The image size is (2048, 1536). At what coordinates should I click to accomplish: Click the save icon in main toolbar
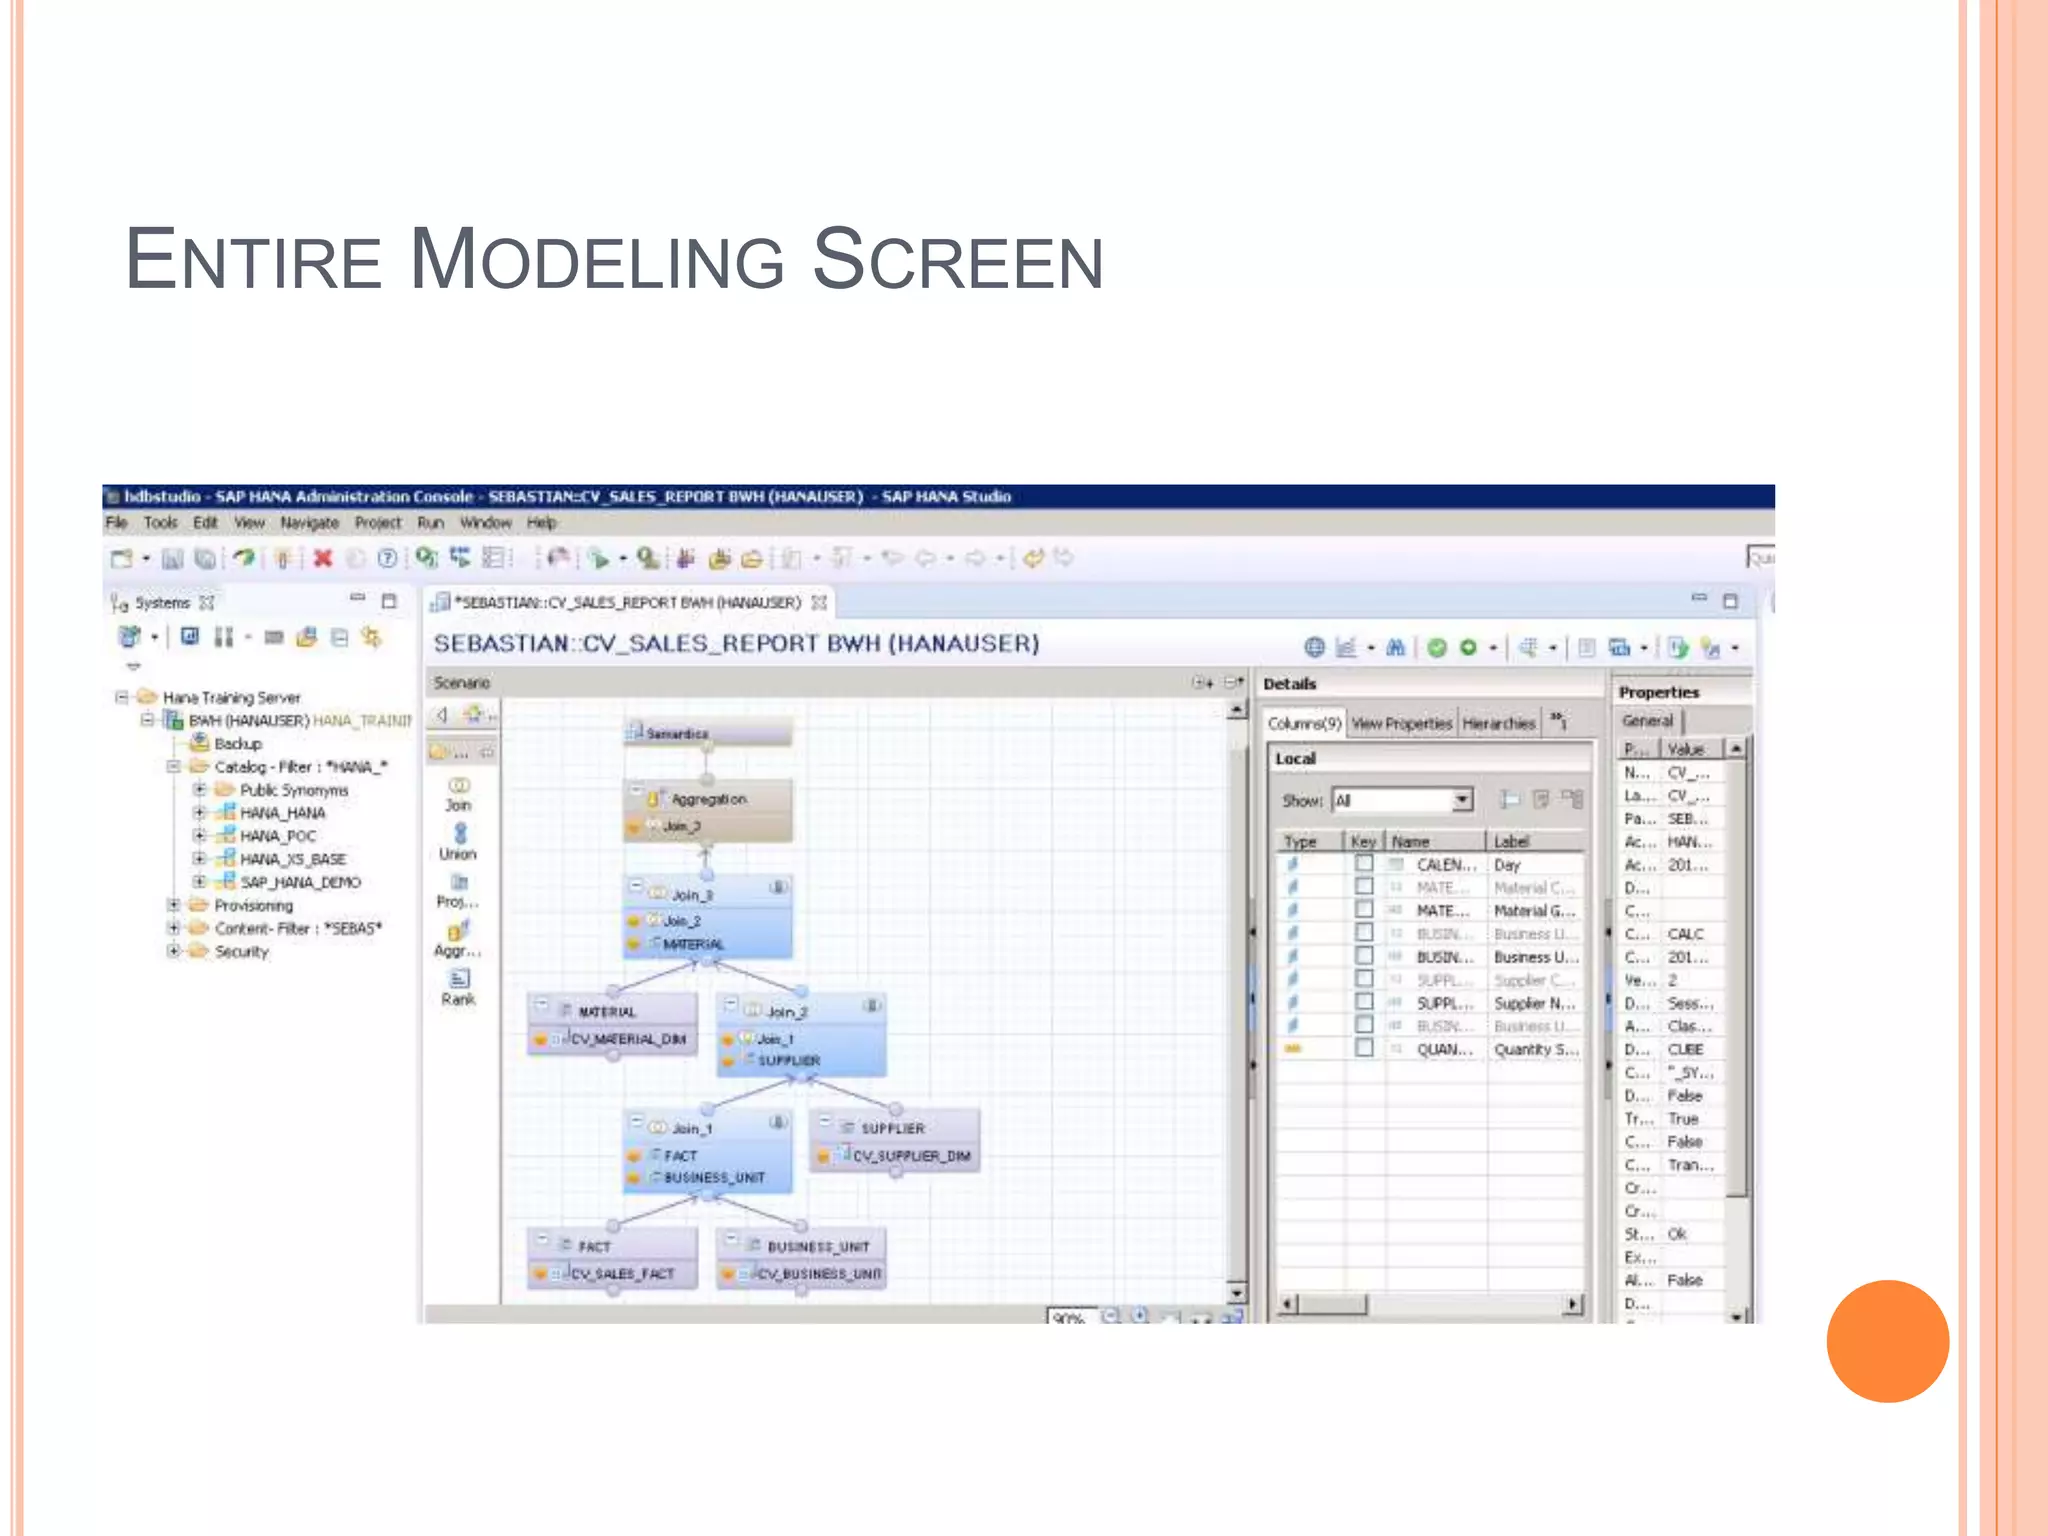click(172, 558)
